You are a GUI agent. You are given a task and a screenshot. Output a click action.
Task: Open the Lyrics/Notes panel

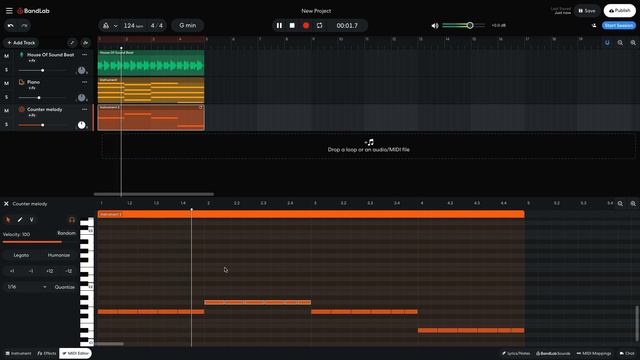click(x=516, y=353)
